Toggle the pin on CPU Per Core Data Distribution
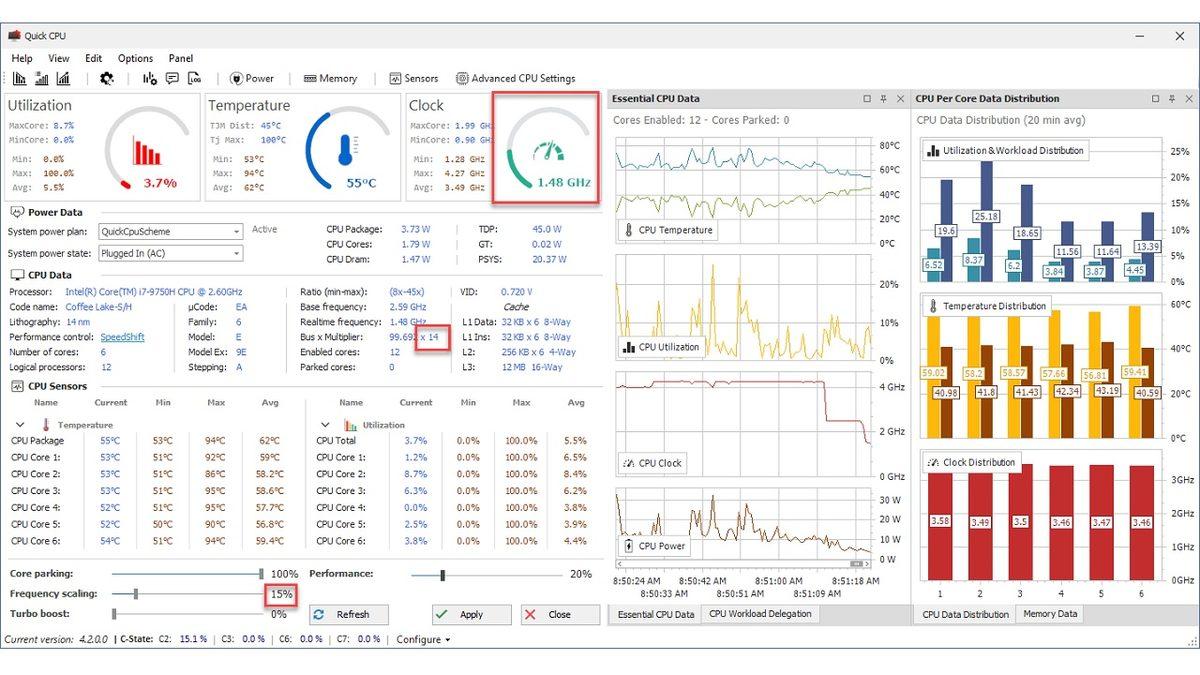1200x675 pixels. (1170, 99)
